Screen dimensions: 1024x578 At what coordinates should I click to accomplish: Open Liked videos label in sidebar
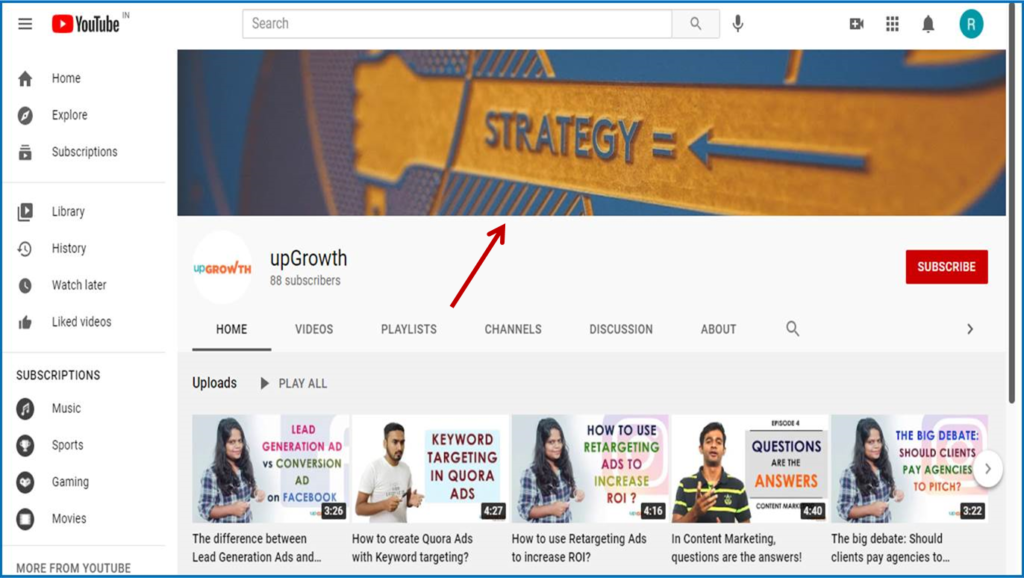click(81, 321)
